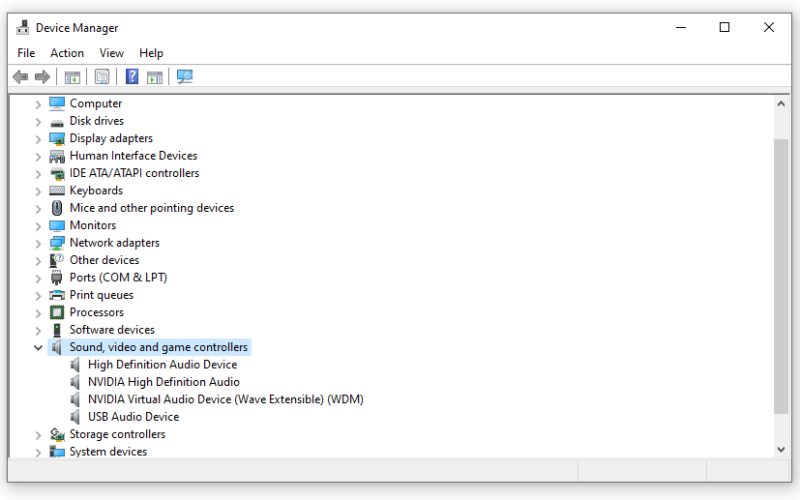Select NVIDIA Virtual Audio Device (Wave Extensible)

226,399
